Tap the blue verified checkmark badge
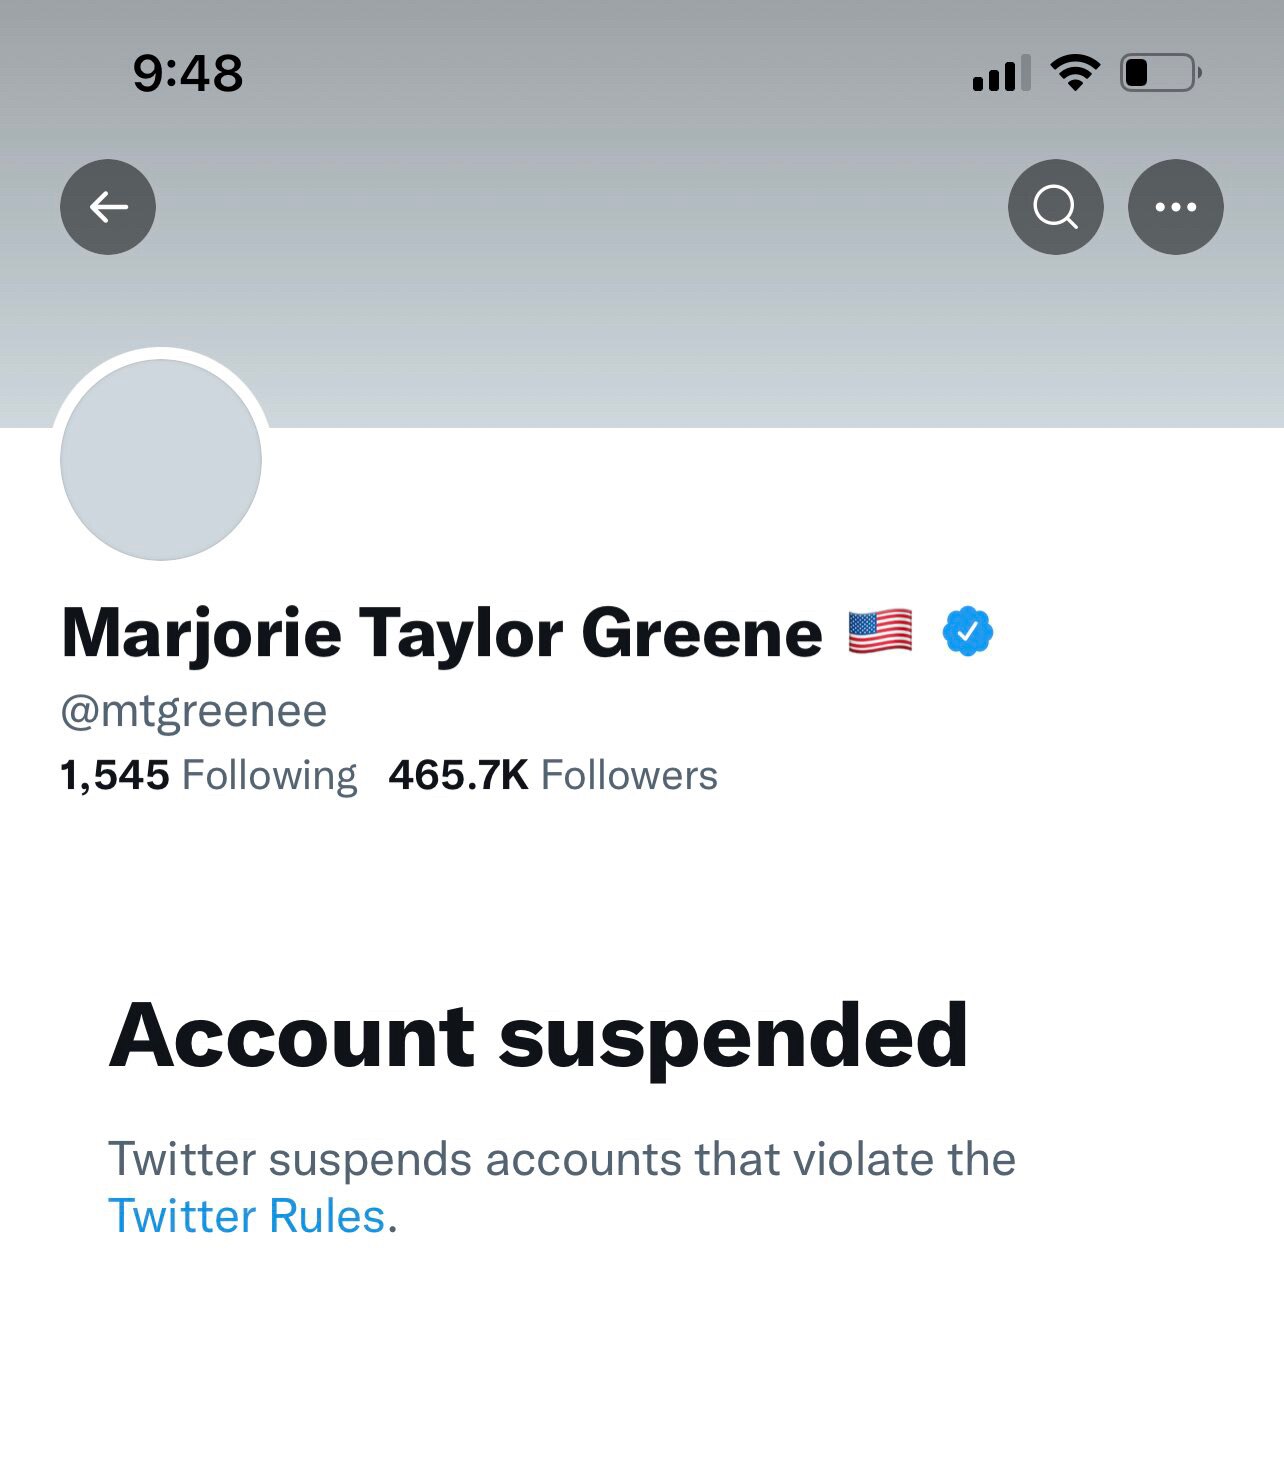Screen dimensions: 1284x1482 [x=968, y=632]
